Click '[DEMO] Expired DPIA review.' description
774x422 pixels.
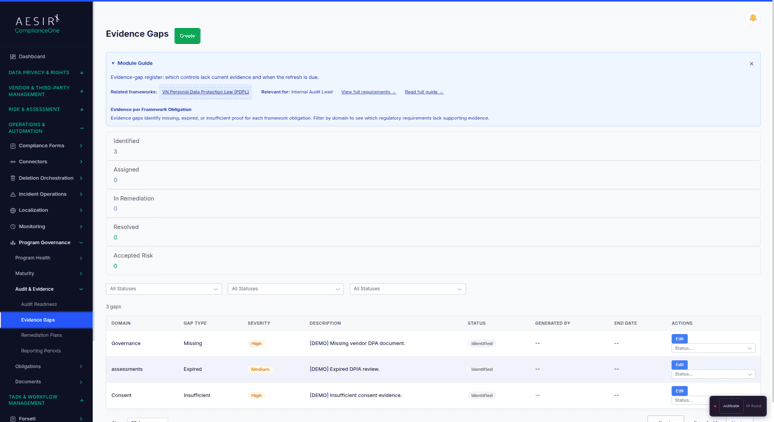pos(345,369)
